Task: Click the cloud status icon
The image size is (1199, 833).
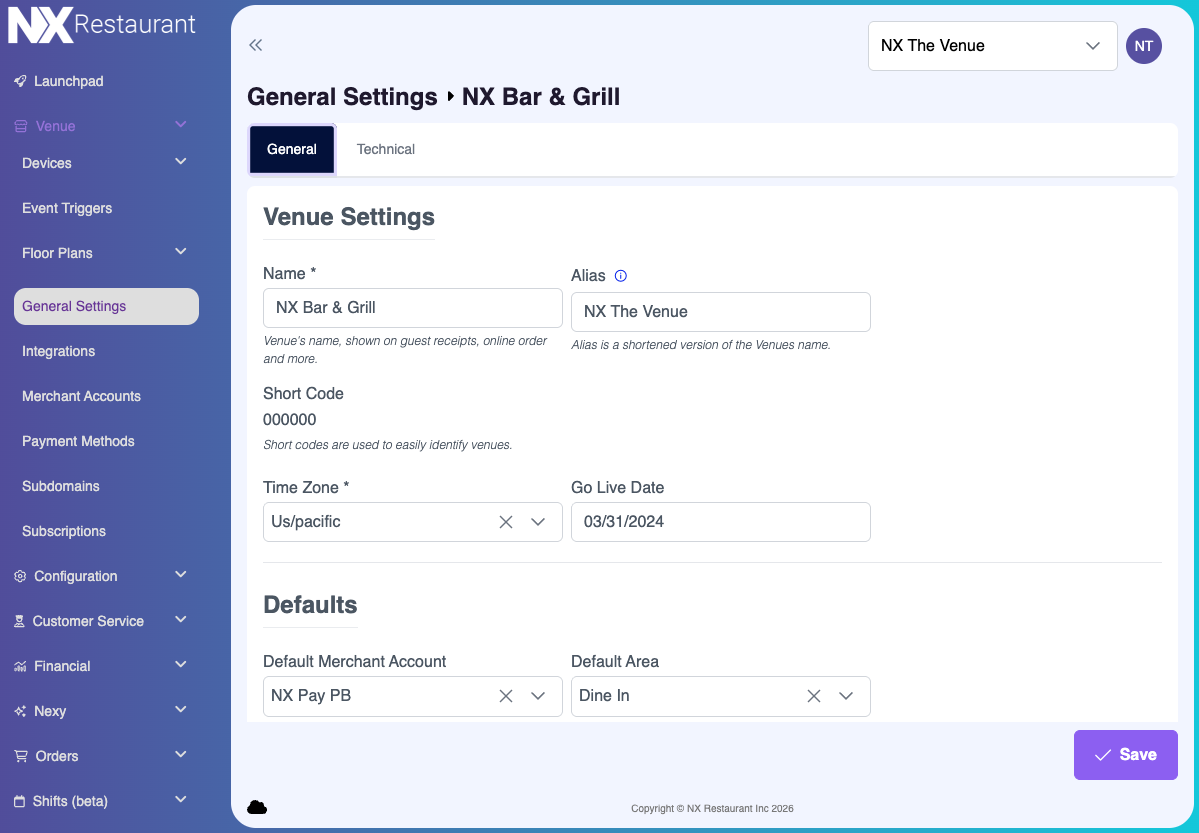Action: tap(257, 807)
